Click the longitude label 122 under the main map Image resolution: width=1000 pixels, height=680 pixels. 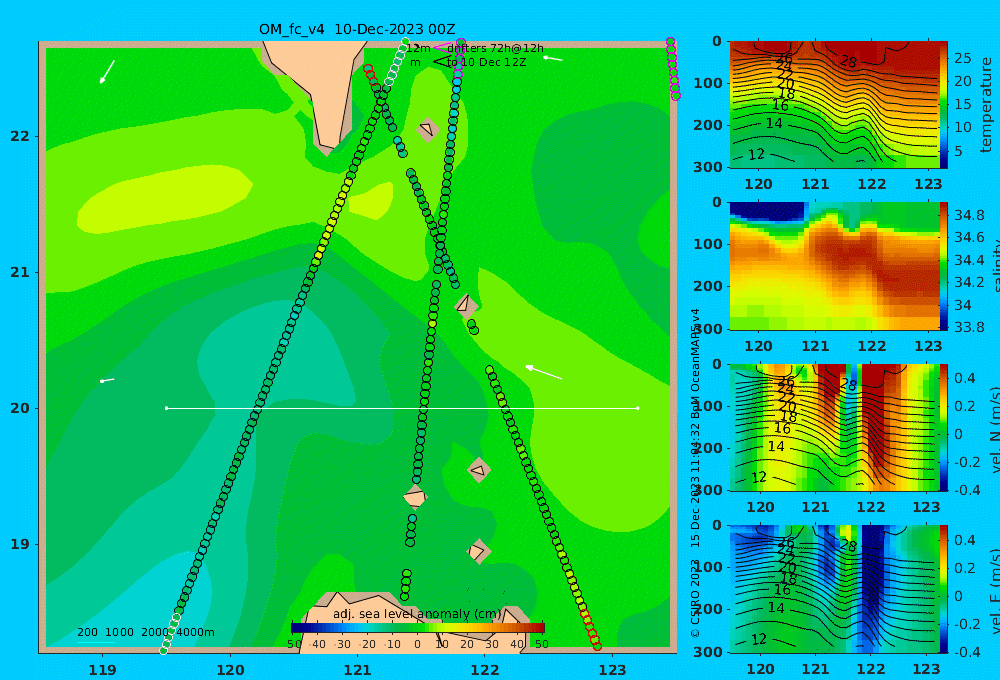click(485, 670)
